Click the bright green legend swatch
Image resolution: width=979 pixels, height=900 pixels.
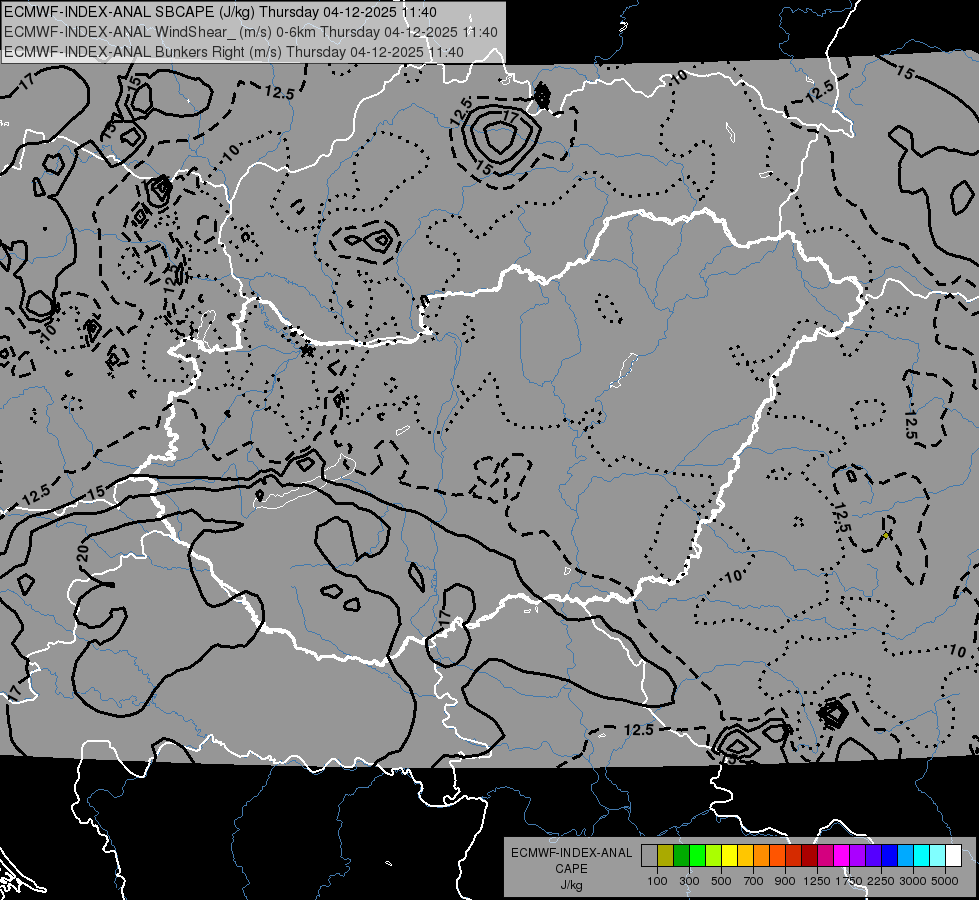[x=697, y=855]
